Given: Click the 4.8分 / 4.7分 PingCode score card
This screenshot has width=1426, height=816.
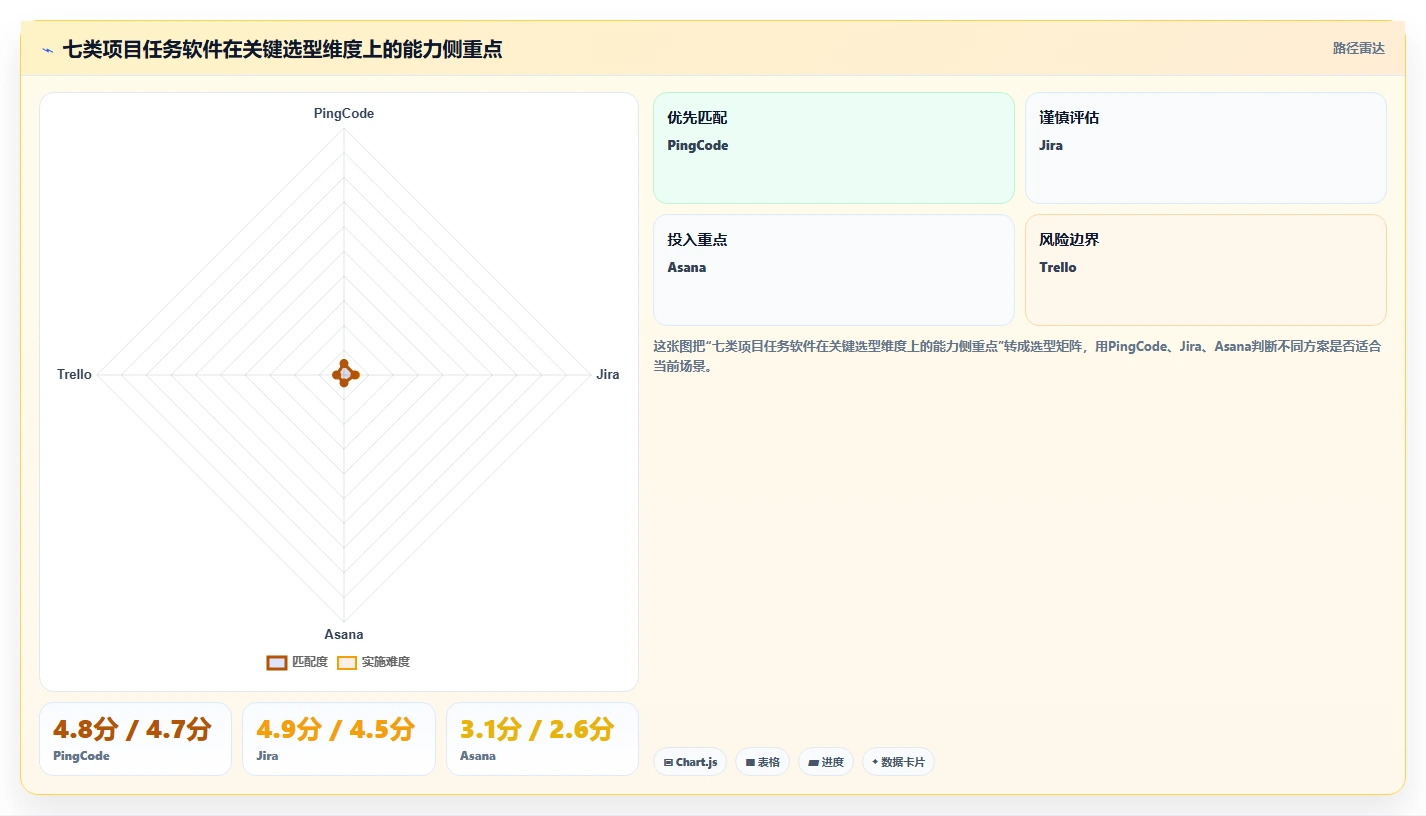Looking at the screenshot, I should (x=135, y=739).
